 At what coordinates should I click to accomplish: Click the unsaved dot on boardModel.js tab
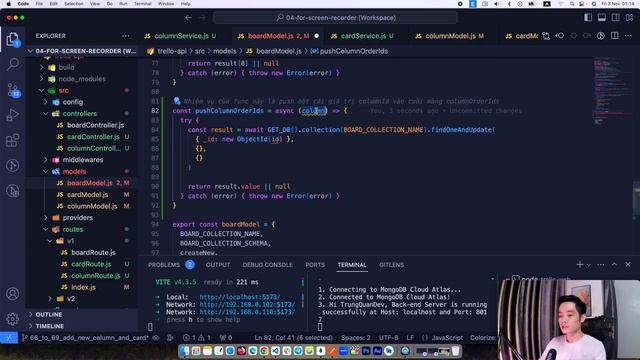316,36
